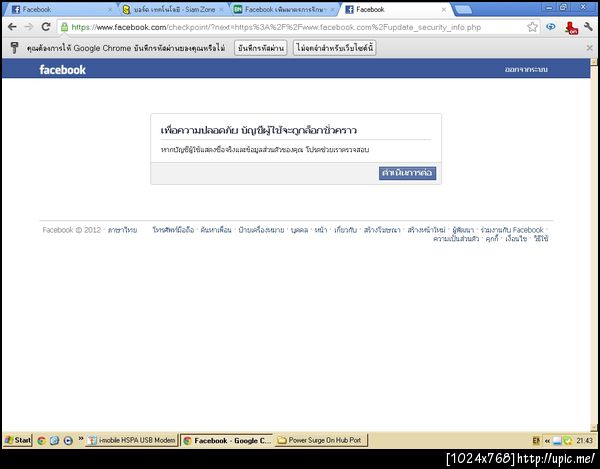Close the active Facebook tab

(x=443, y=10)
